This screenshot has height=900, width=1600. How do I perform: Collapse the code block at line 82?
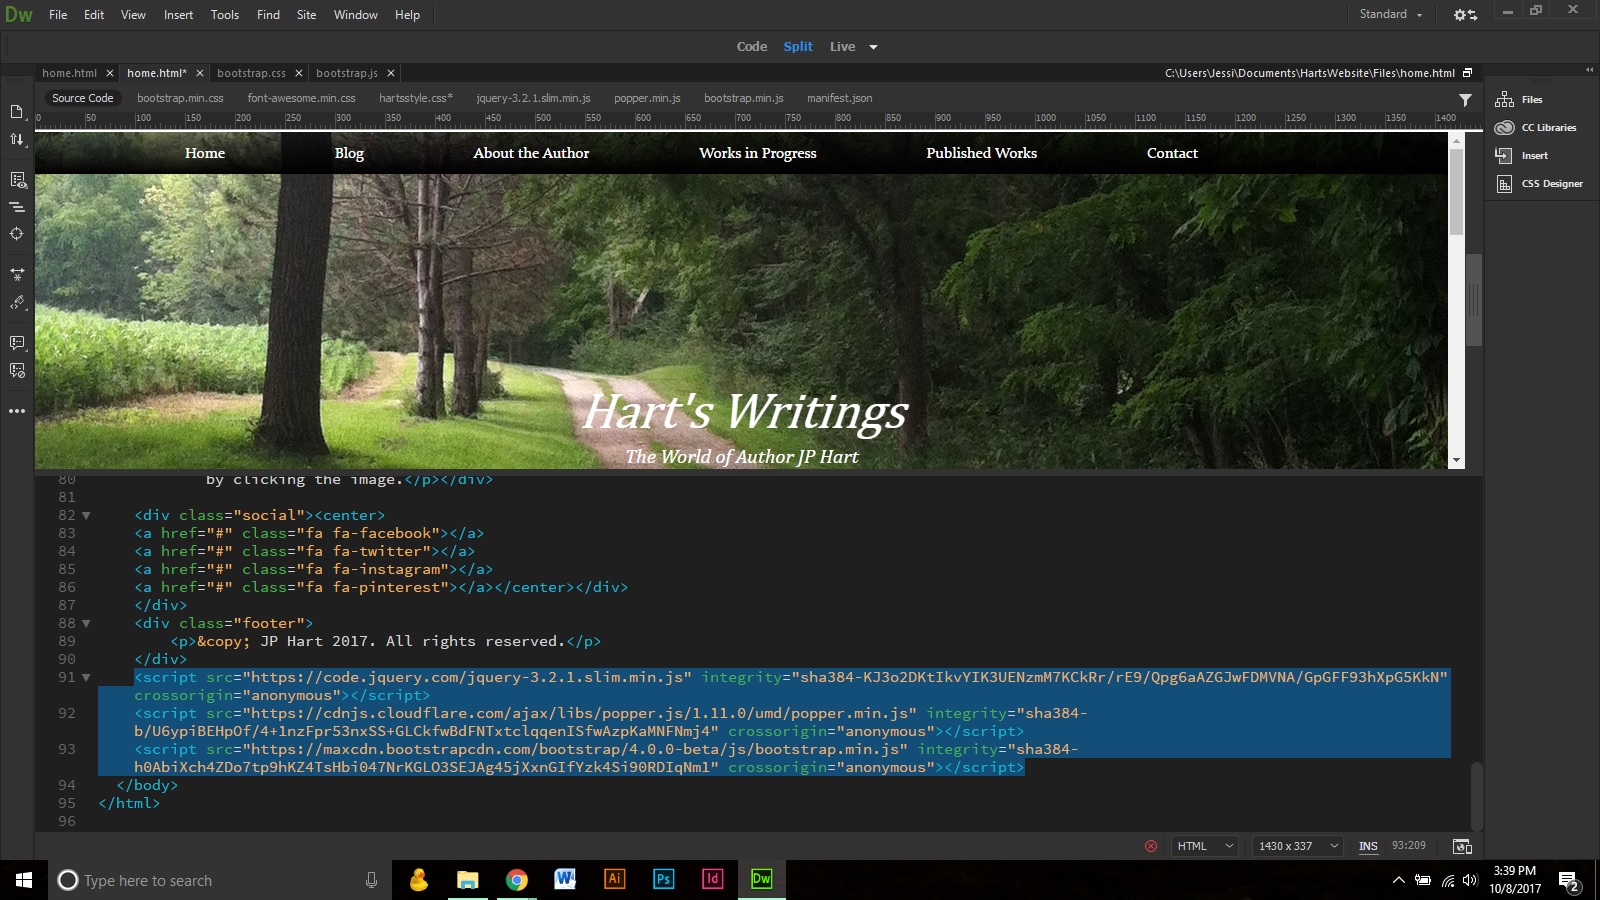coord(86,516)
